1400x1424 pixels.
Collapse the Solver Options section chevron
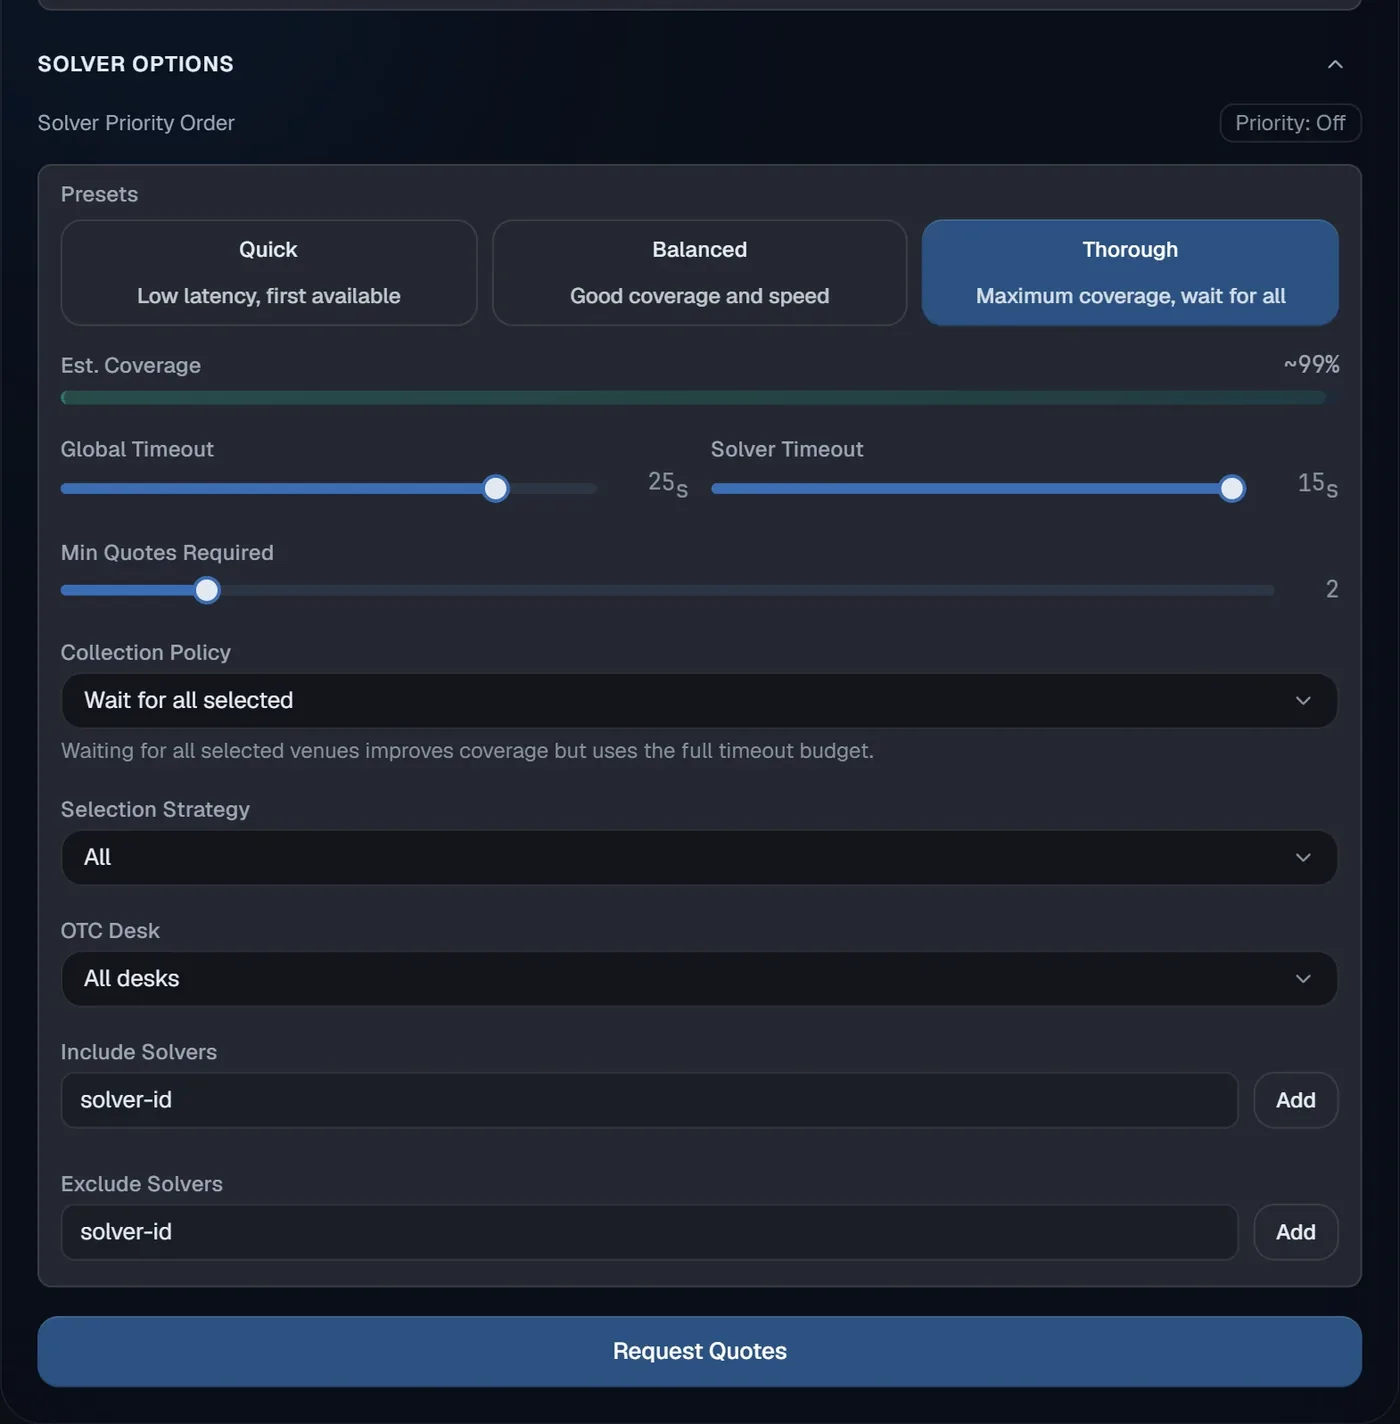(x=1334, y=64)
